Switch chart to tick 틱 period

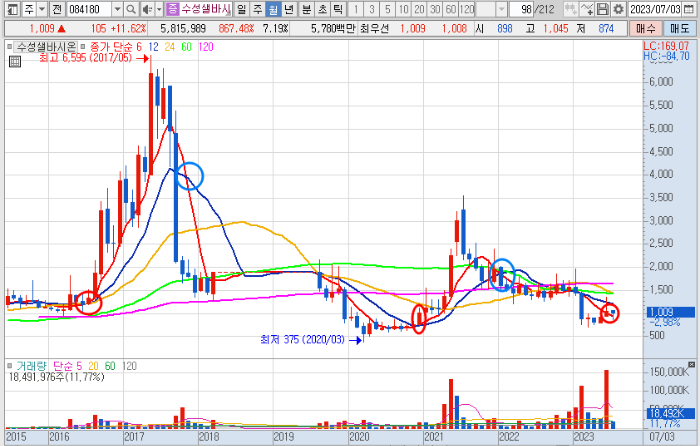point(338,9)
